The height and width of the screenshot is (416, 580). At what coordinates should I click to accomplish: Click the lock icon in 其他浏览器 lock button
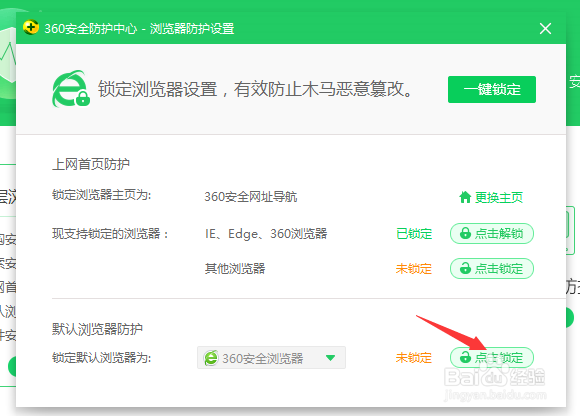pos(465,268)
